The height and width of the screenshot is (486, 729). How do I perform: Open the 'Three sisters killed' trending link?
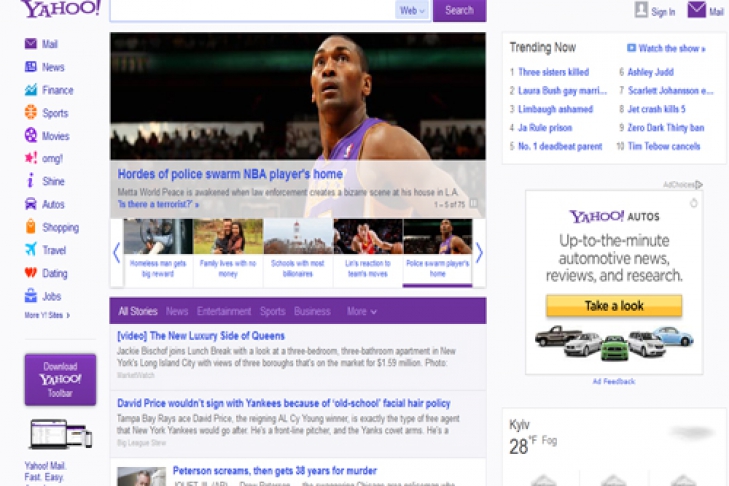point(553,72)
